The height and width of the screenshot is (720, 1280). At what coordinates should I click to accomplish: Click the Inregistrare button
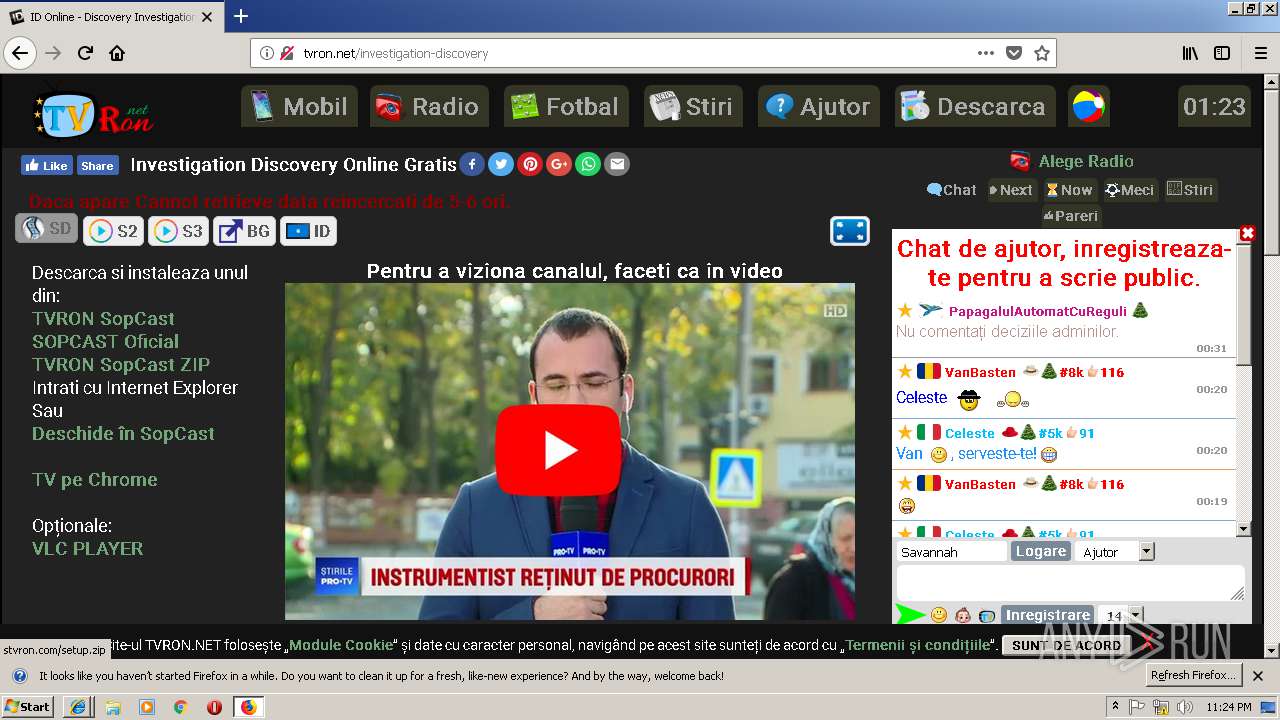point(1047,615)
